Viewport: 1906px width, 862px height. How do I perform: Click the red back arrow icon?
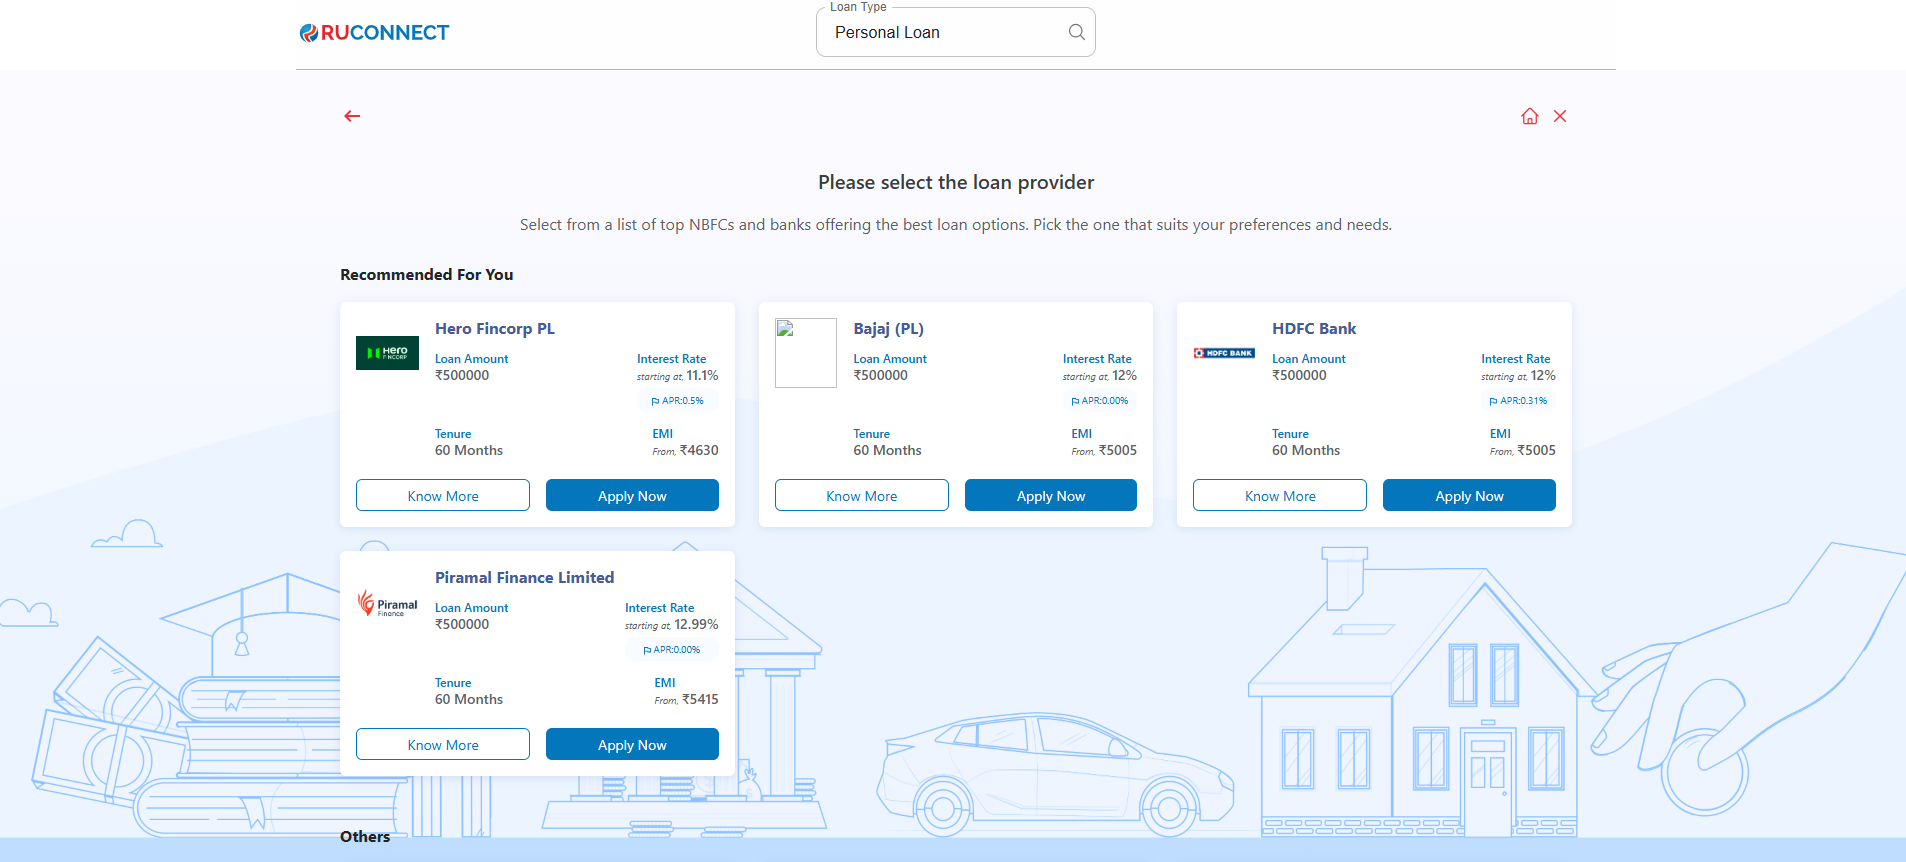(352, 116)
